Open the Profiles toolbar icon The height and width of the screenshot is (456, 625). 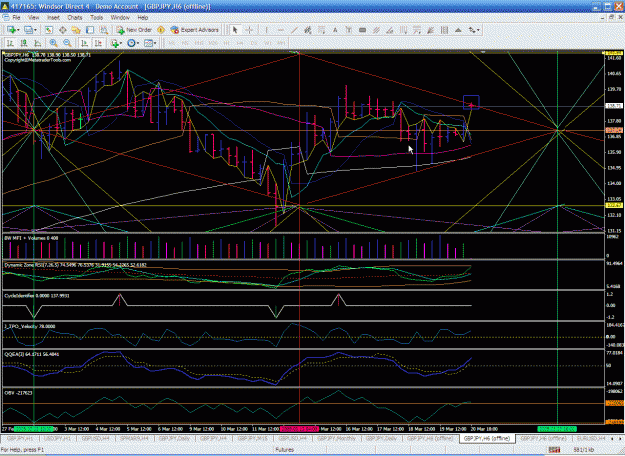[28, 30]
